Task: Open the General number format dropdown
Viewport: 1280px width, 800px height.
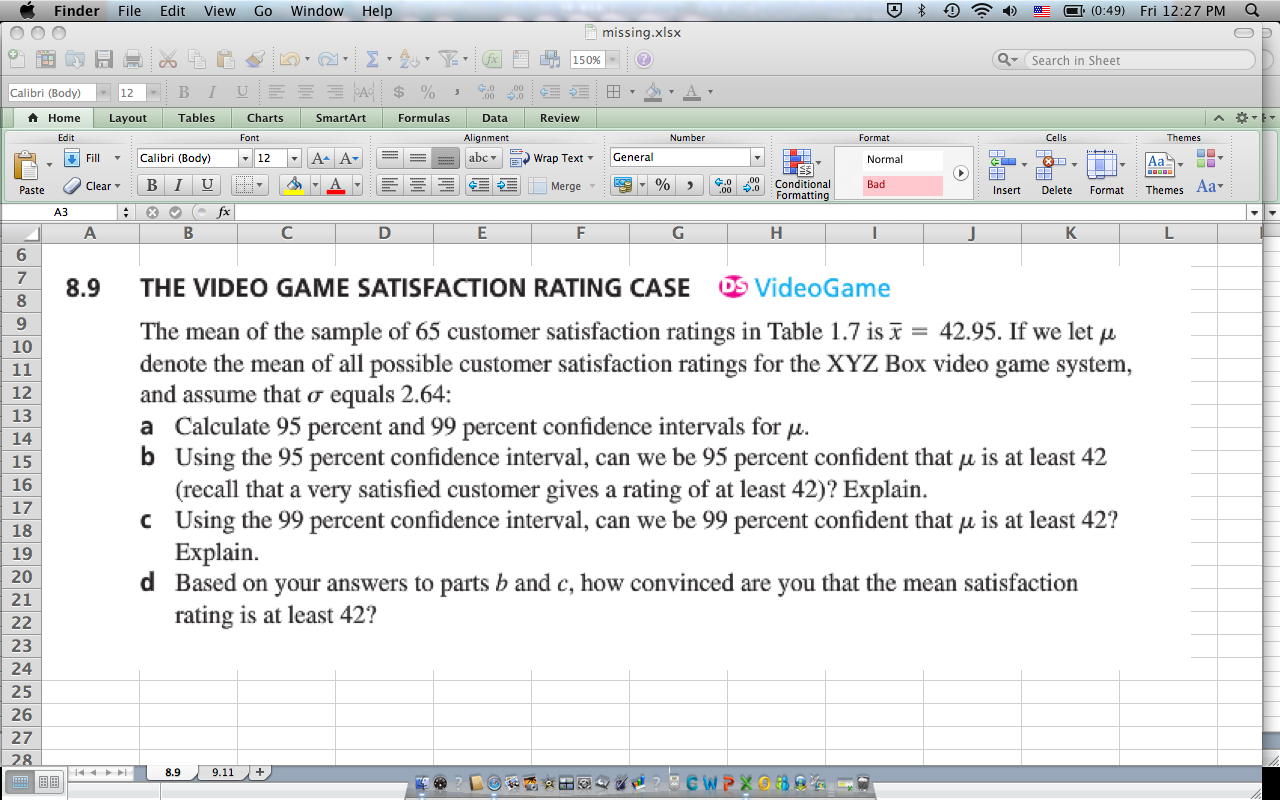Action: pyautogui.click(x=757, y=158)
